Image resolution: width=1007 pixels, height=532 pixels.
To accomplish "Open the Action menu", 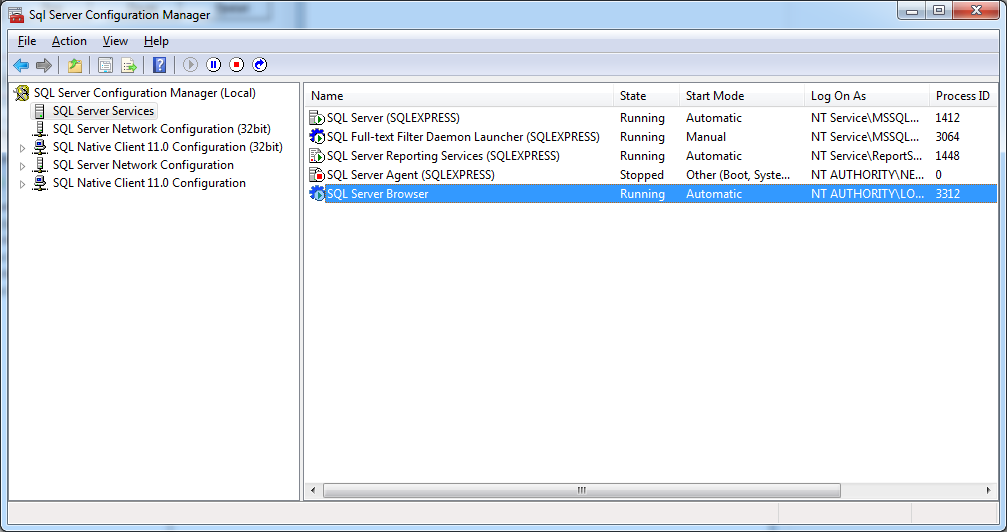I will 69,41.
